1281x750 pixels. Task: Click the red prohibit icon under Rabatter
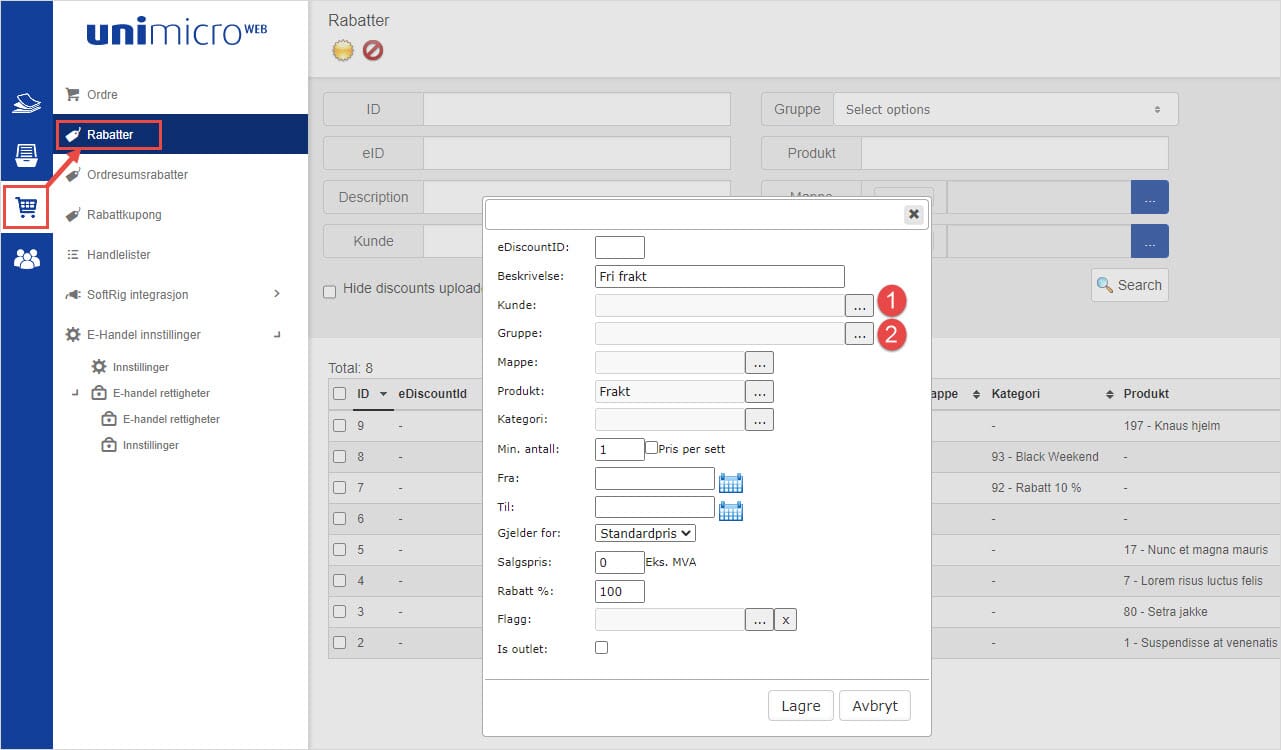(x=373, y=50)
